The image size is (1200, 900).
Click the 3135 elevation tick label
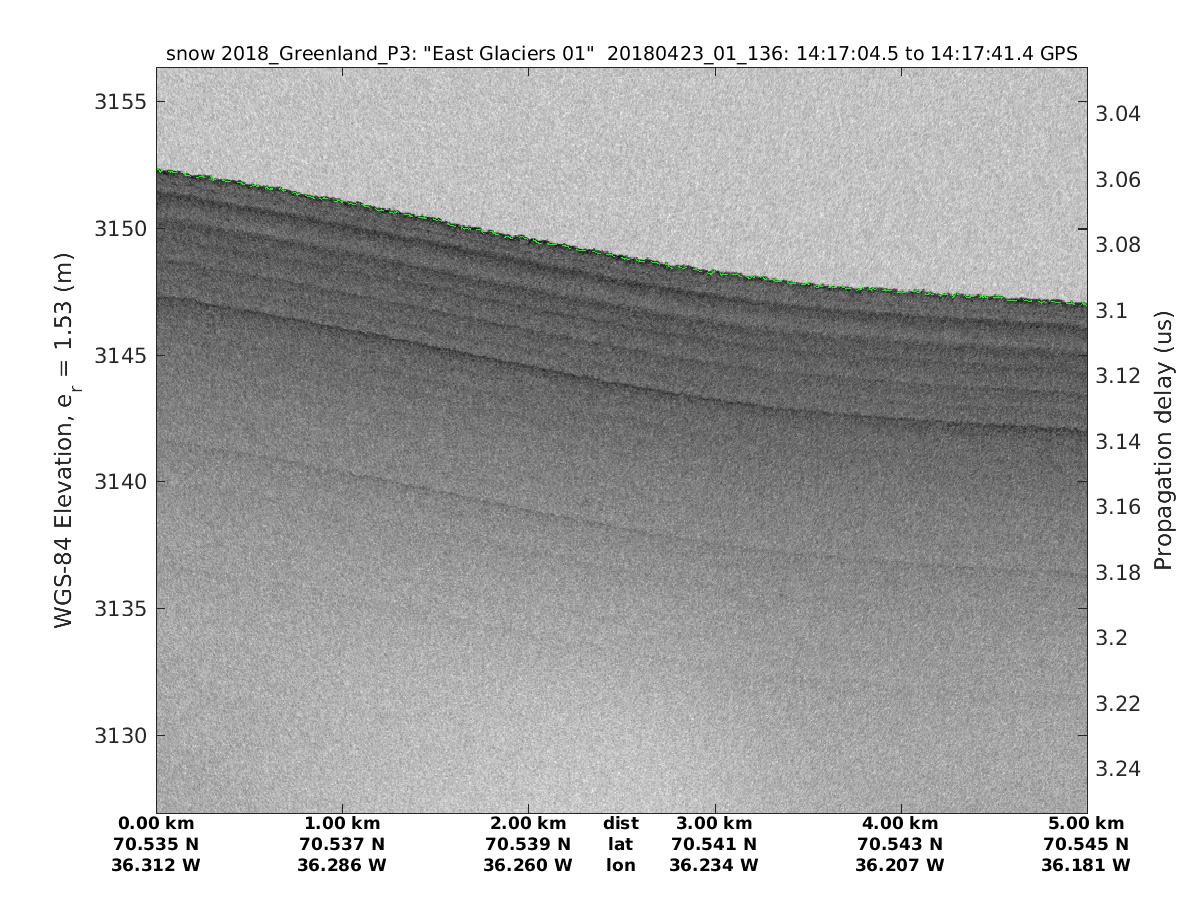pyautogui.click(x=119, y=609)
